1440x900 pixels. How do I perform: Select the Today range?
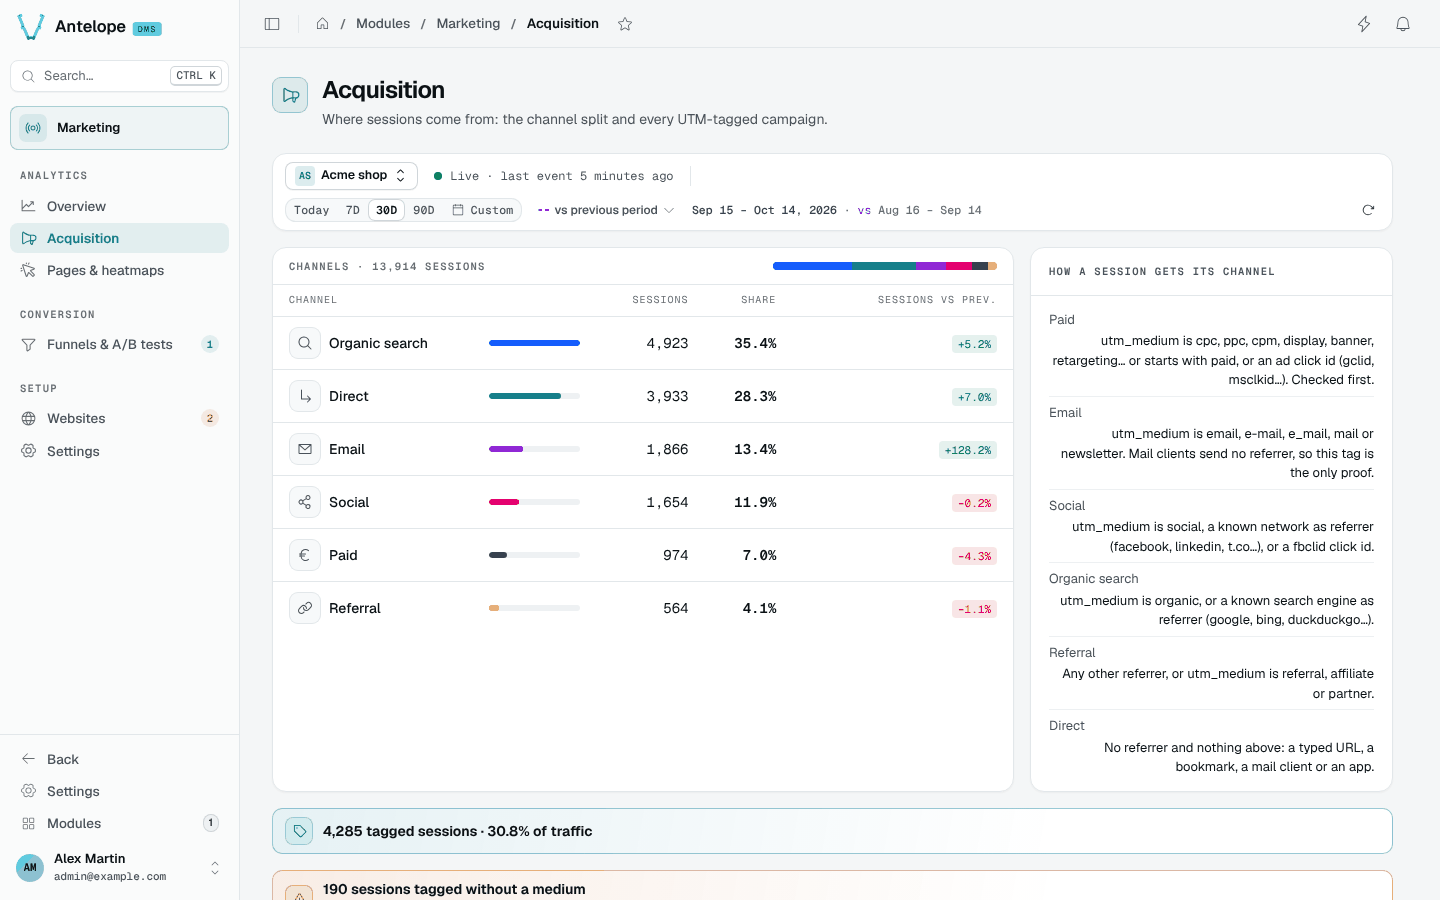click(312, 210)
